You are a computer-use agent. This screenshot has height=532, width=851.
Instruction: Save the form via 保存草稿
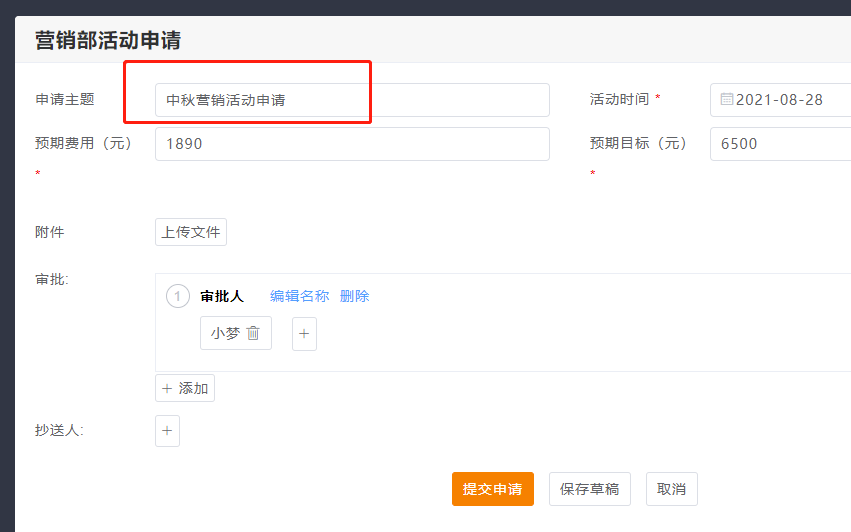[589, 489]
